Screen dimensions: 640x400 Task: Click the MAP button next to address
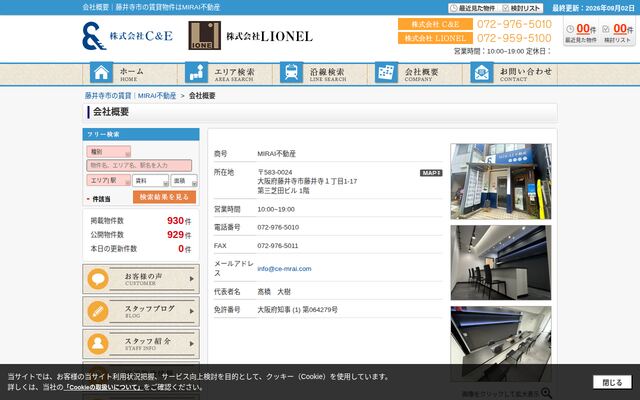point(431,173)
